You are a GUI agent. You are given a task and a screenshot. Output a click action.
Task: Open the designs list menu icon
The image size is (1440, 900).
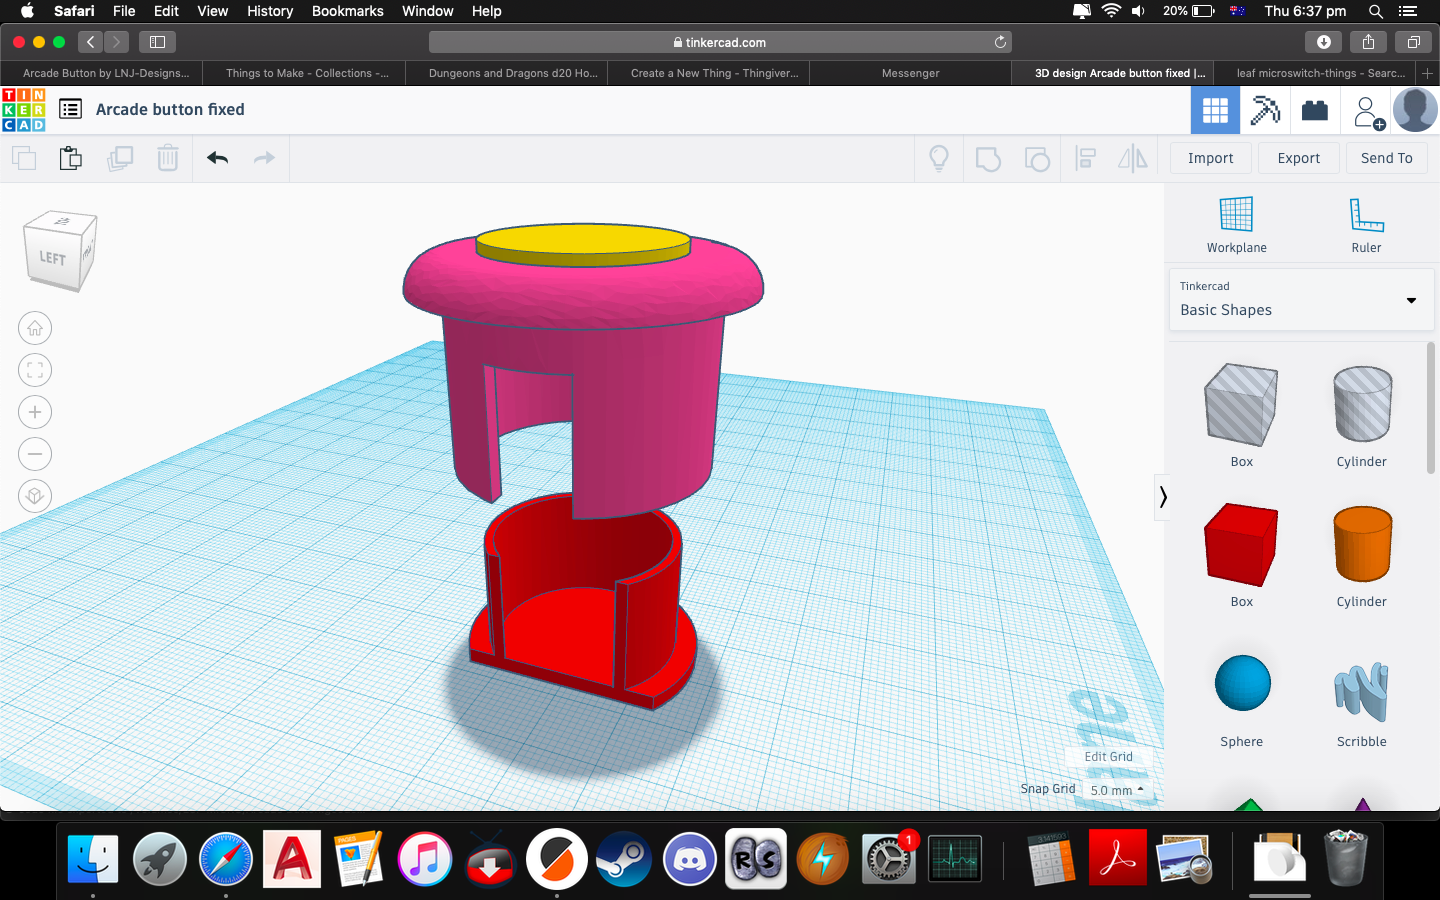(x=70, y=109)
